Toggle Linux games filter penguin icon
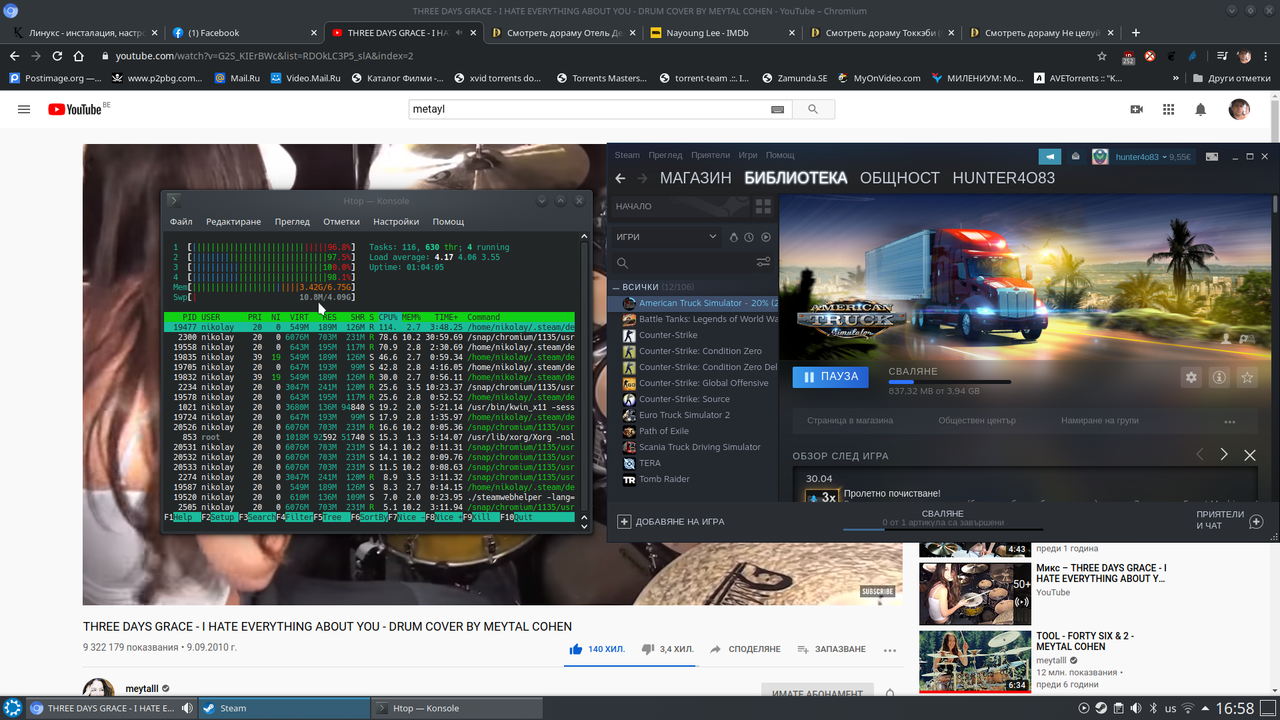Viewport: 1280px width, 720px height. click(x=733, y=237)
